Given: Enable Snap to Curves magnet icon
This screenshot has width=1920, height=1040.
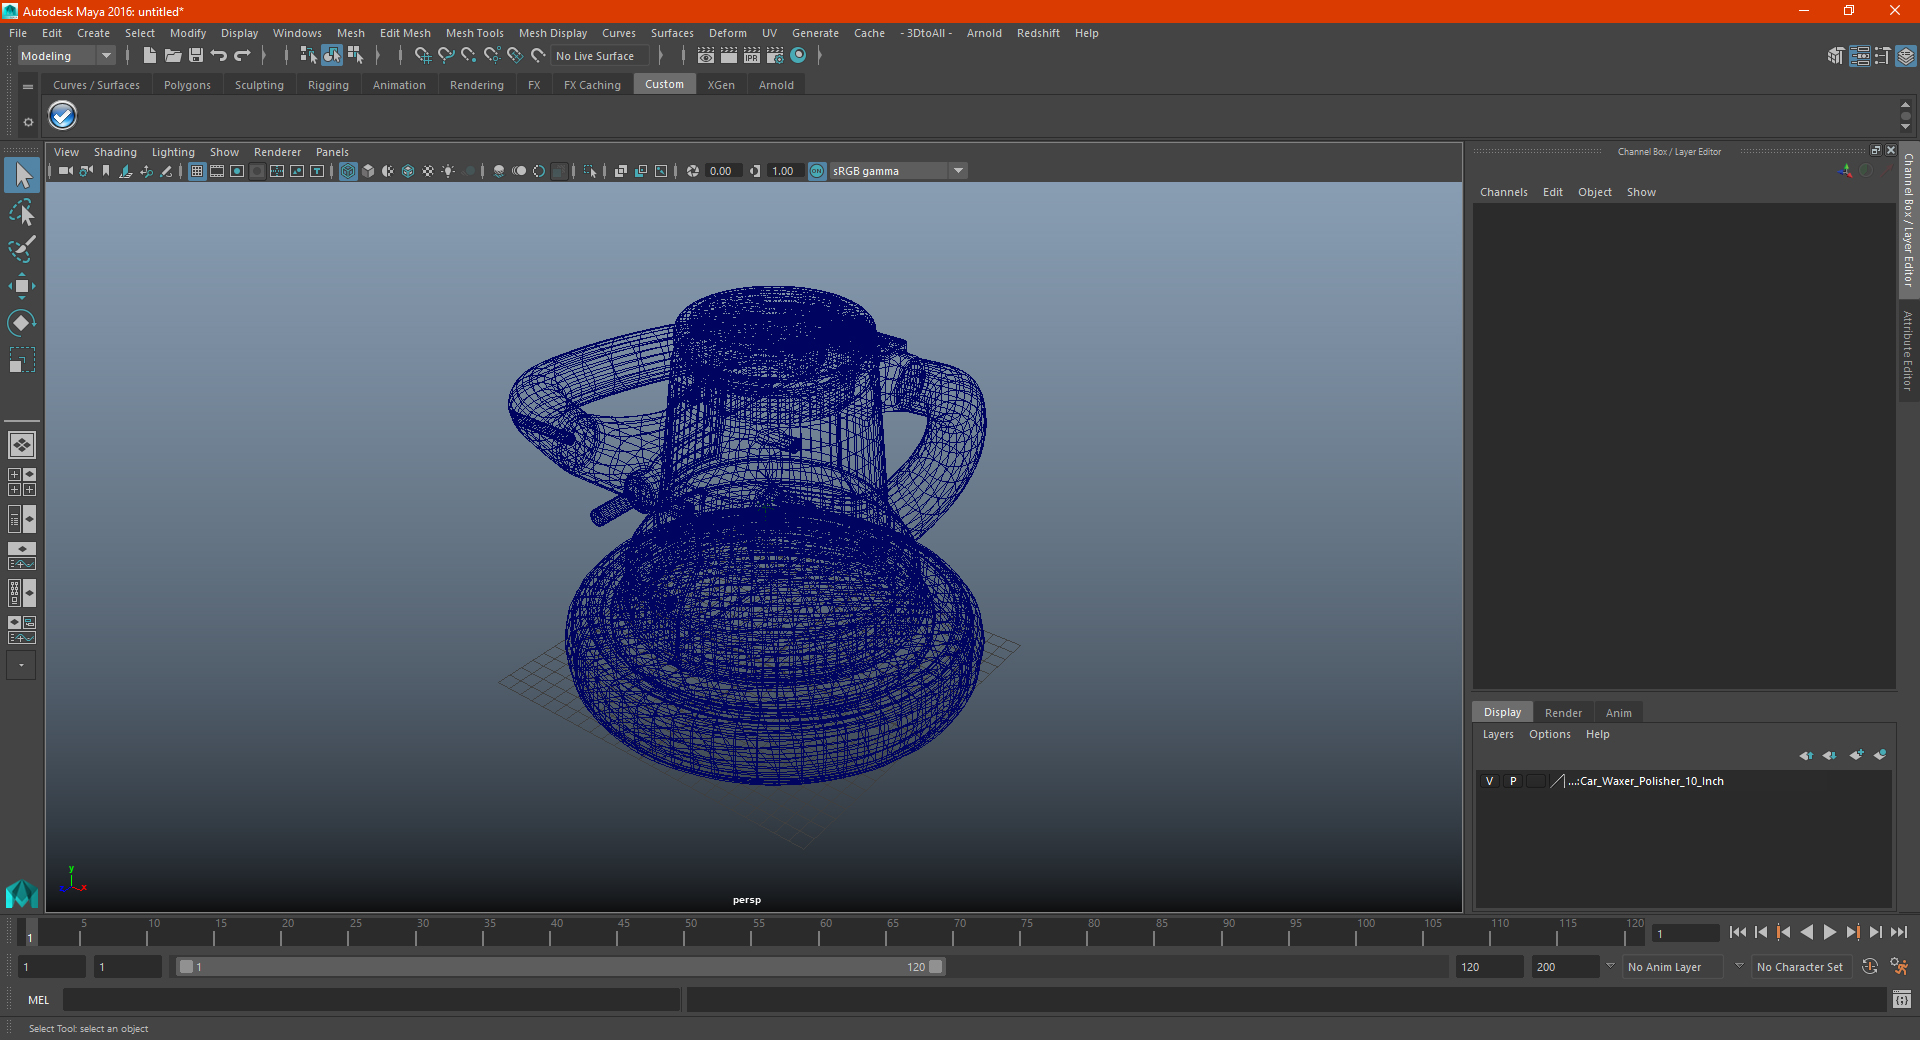Looking at the screenshot, I should point(446,56).
